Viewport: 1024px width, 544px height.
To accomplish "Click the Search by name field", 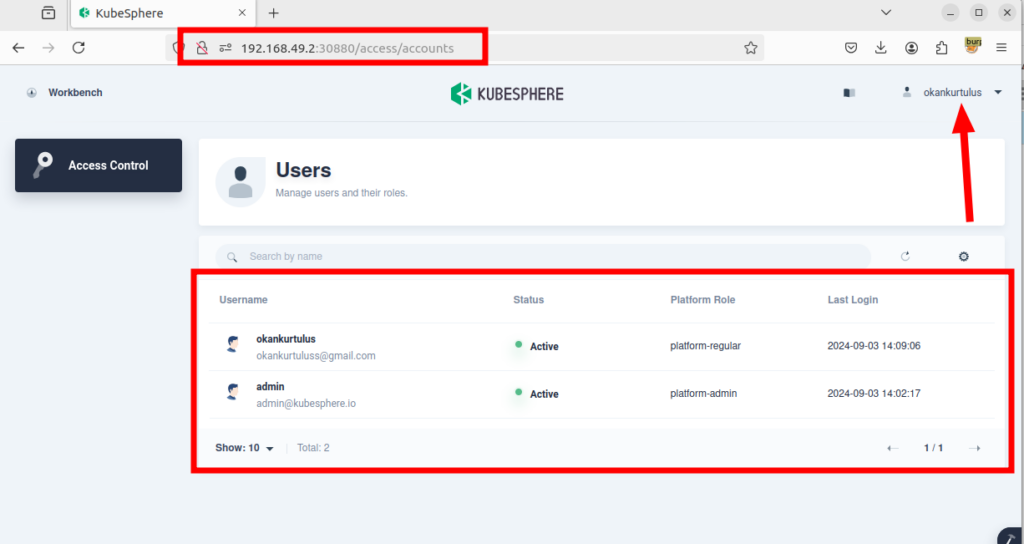I will tap(543, 257).
